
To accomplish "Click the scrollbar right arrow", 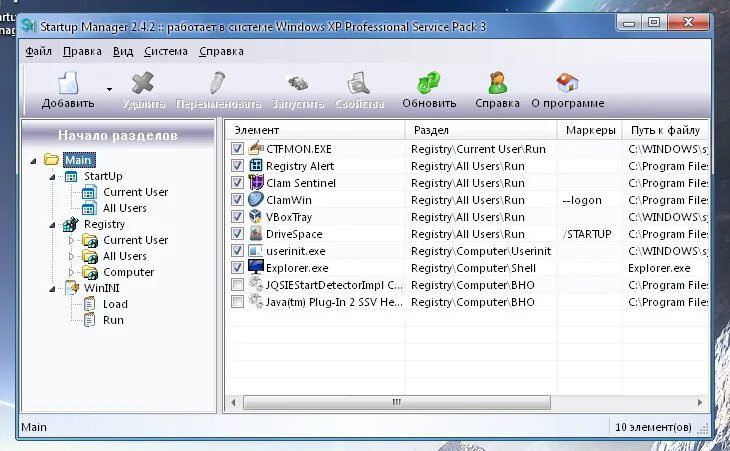I will 700,402.
